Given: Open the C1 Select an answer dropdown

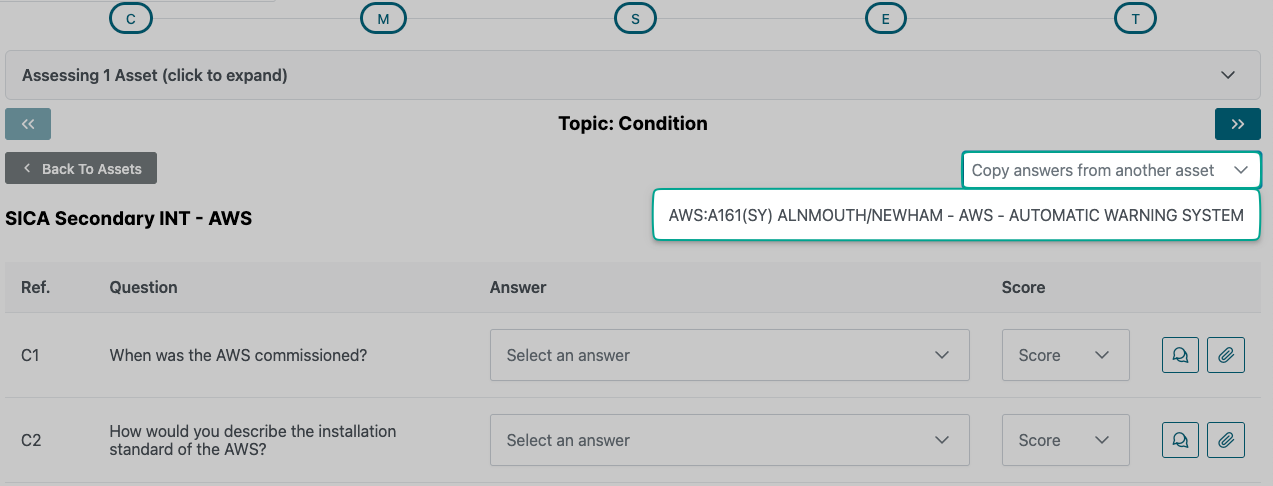Looking at the screenshot, I should 729,355.
